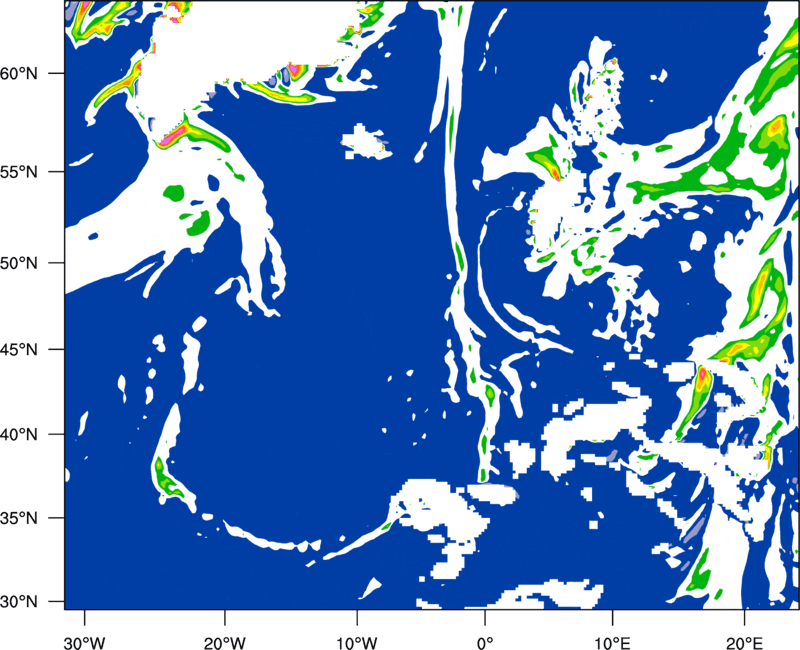The image size is (800, 650).
Task: Click the 20°E longitude label
Action: click(744, 642)
